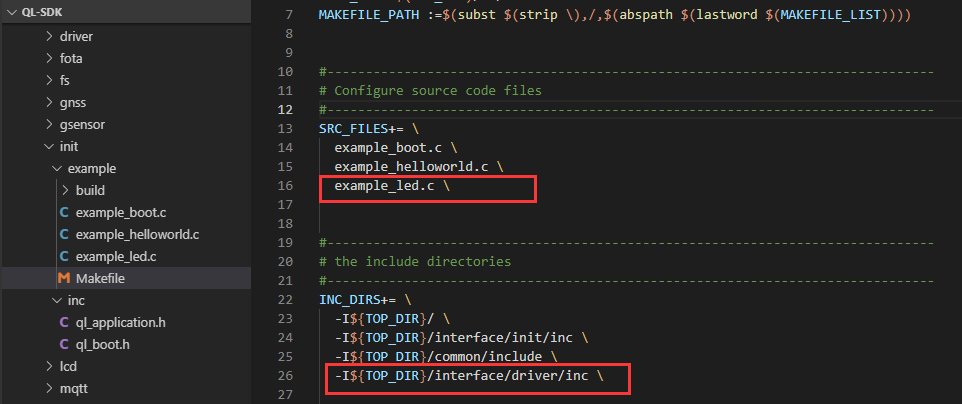Image resolution: width=962 pixels, height=404 pixels.
Task: Collapse the QL-SDK root folder
Action: click(12, 14)
